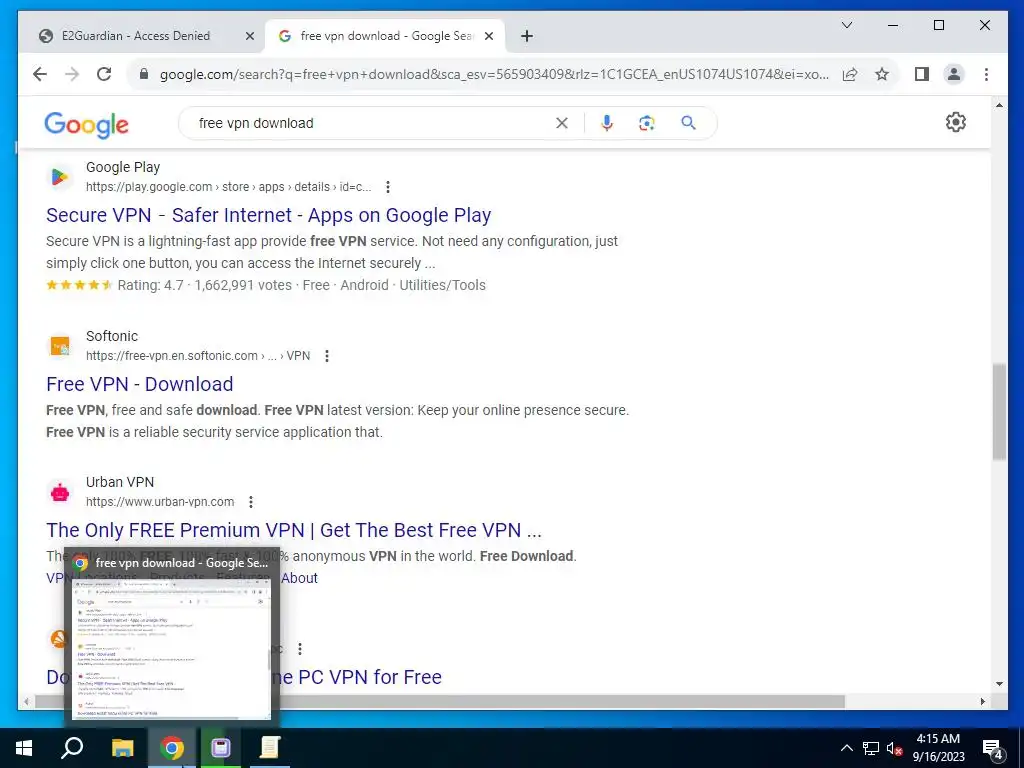Screen dimensions: 1024x768
Task: Click the muted volume tray icon
Action: click(x=894, y=748)
